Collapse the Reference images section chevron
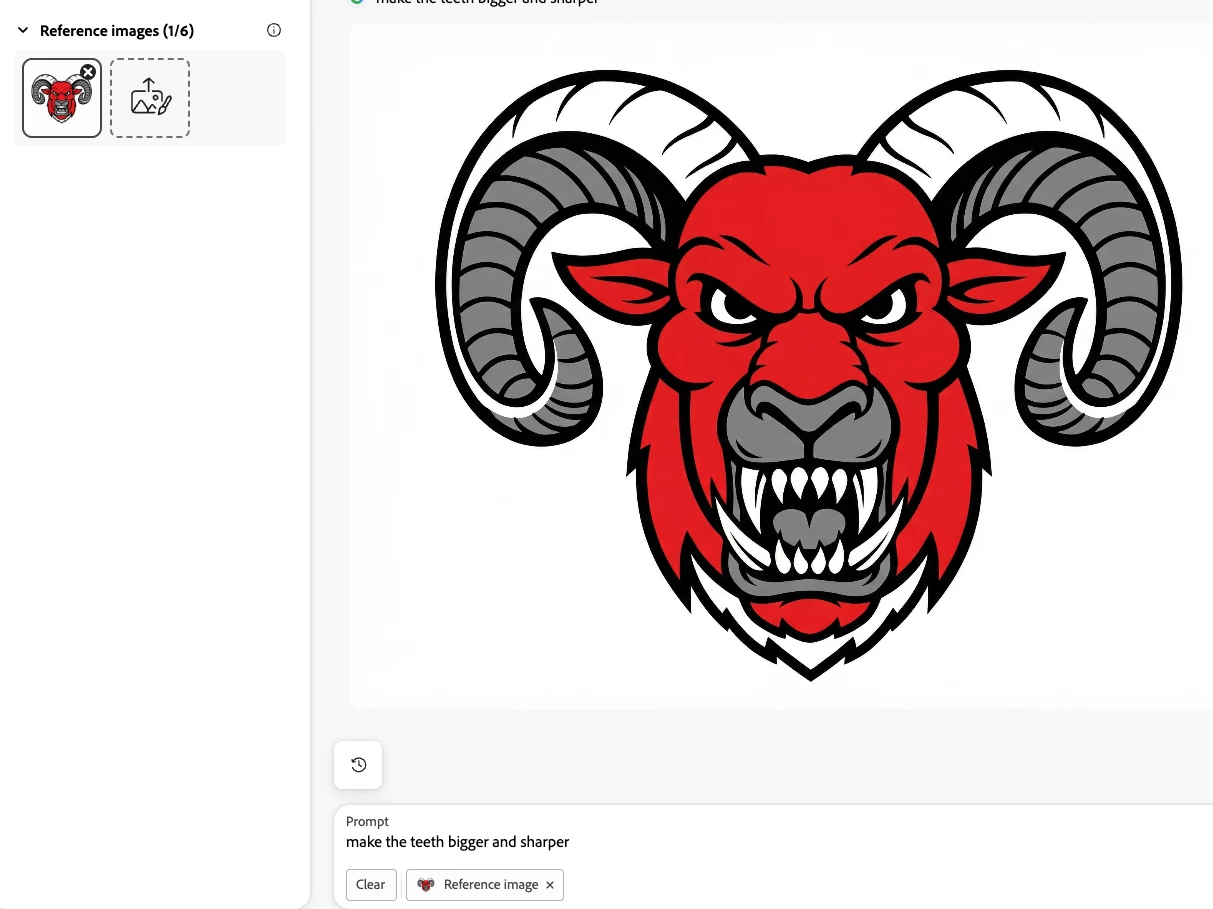1213x909 pixels. coord(23,31)
